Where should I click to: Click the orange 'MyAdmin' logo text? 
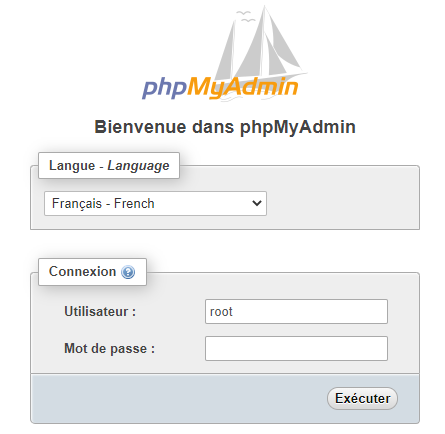point(242,87)
